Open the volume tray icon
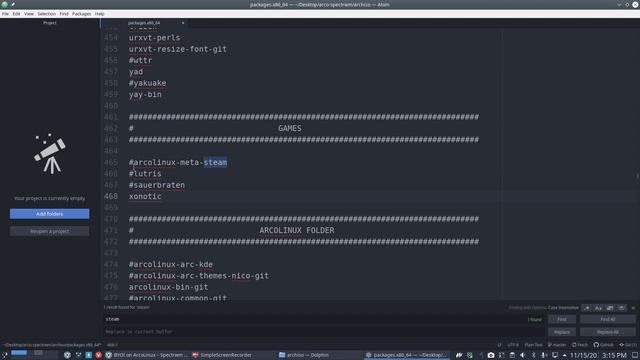This screenshot has height=360, width=640. point(522,355)
